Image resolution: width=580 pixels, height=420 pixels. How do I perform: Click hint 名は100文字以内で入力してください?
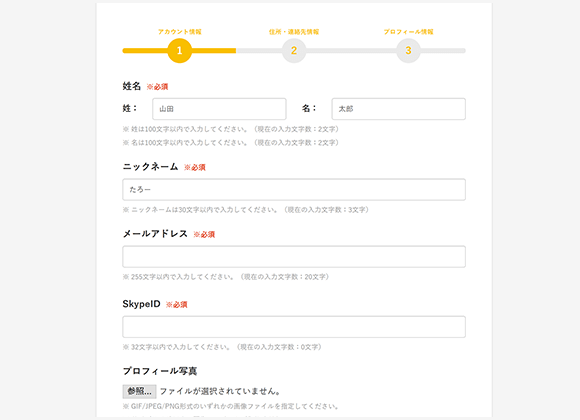[x=231, y=142]
